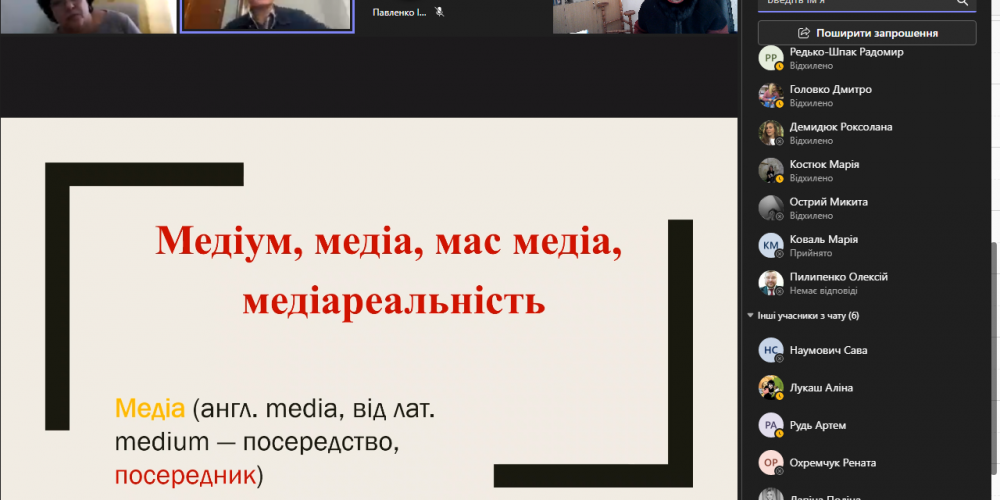Click the Павленко participant video tile
The image size is (1000, 500).
450,16
